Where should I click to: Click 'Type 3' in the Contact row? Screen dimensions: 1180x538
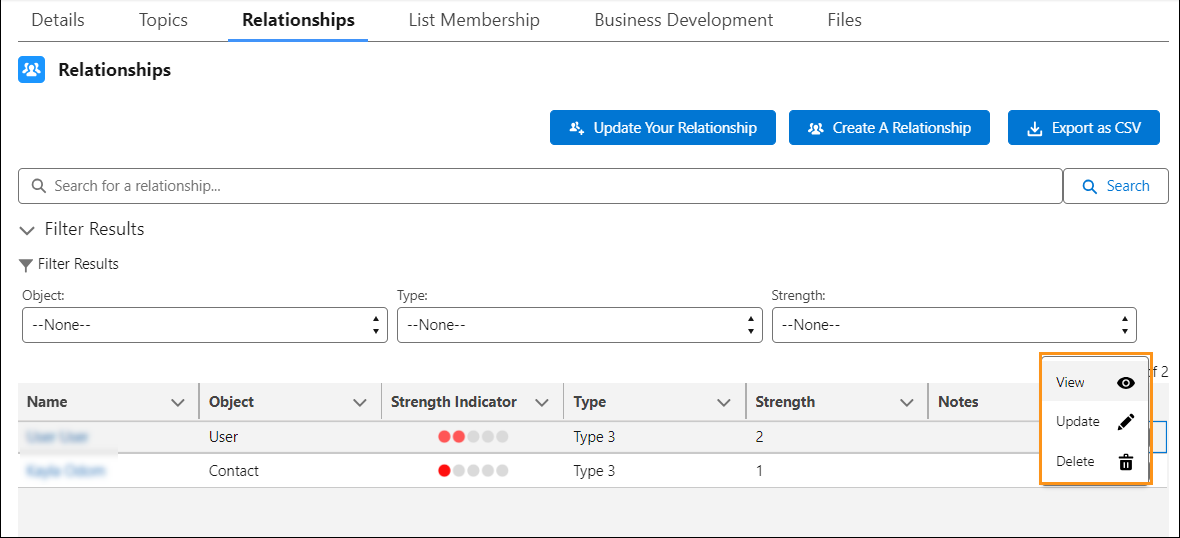pyautogui.click(x=595, y=471)
